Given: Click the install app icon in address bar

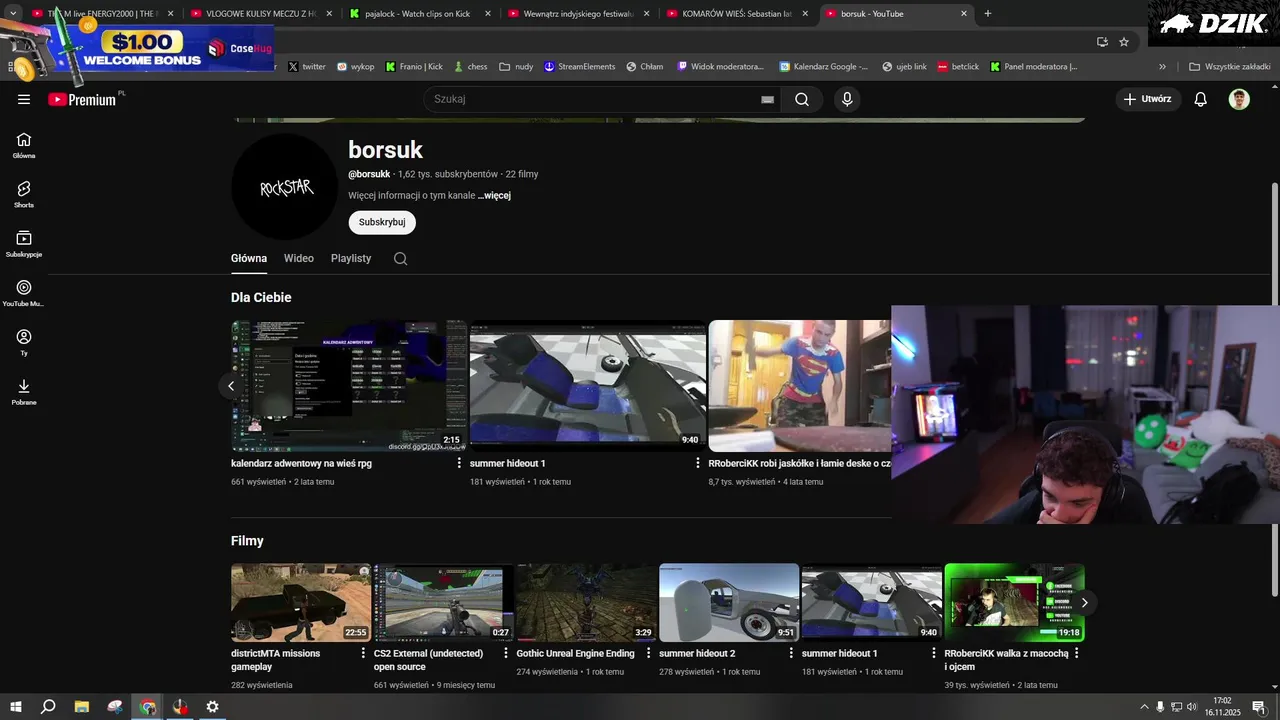Looking at the screenshot, I should [1102, 42].
